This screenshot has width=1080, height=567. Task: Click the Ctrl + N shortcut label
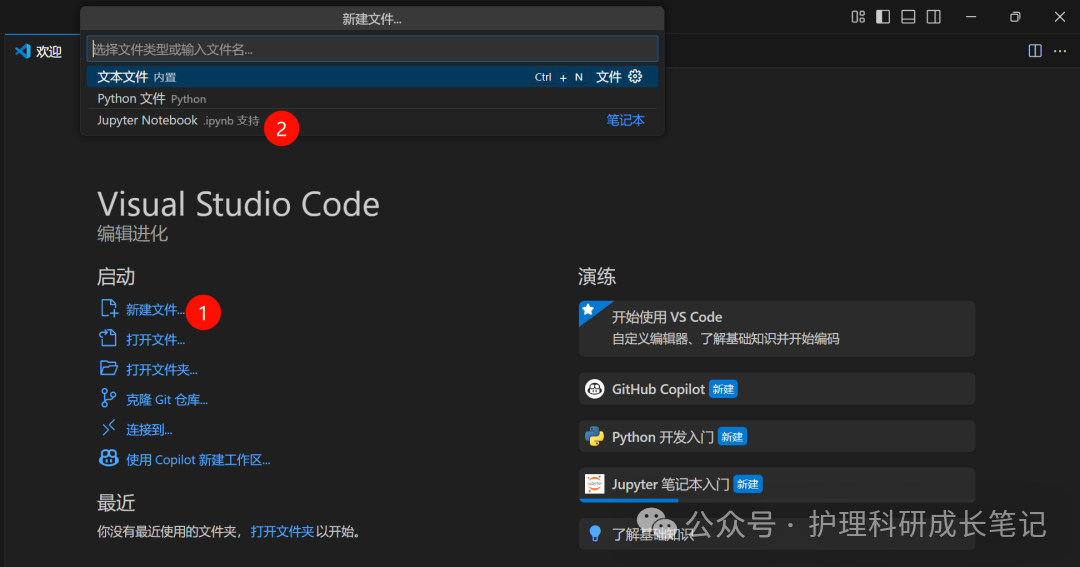(559, 77)
